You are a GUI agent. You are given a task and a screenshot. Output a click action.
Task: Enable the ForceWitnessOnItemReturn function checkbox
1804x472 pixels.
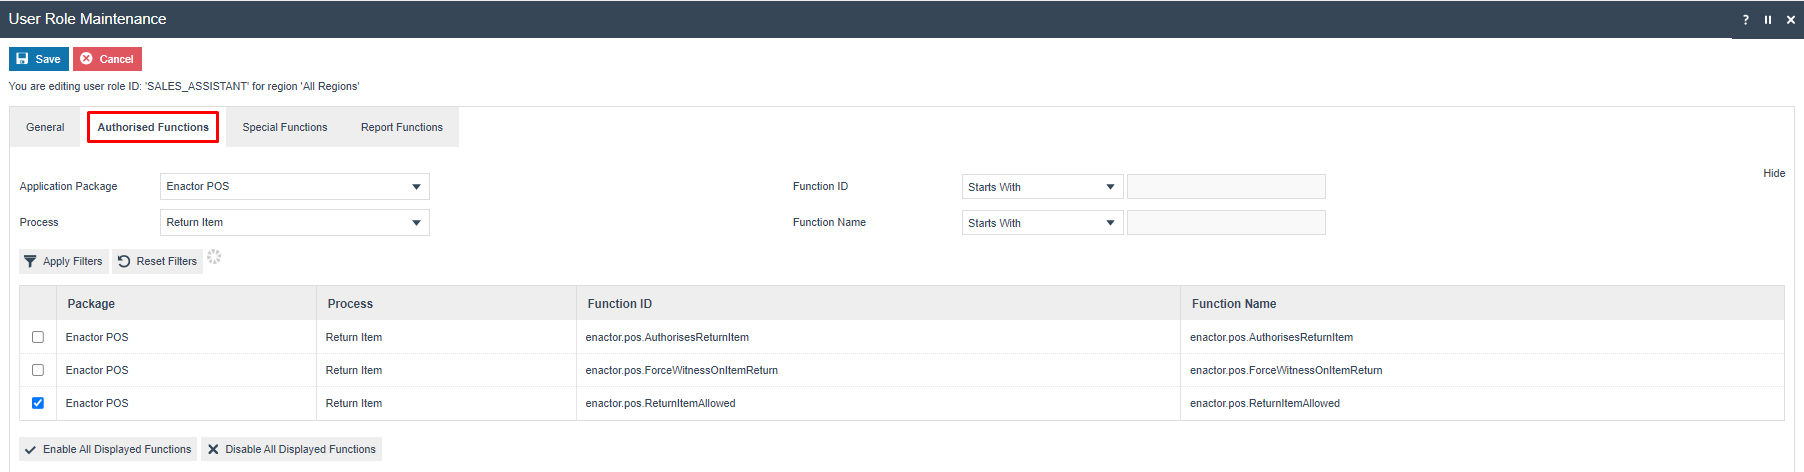(38, 370)
